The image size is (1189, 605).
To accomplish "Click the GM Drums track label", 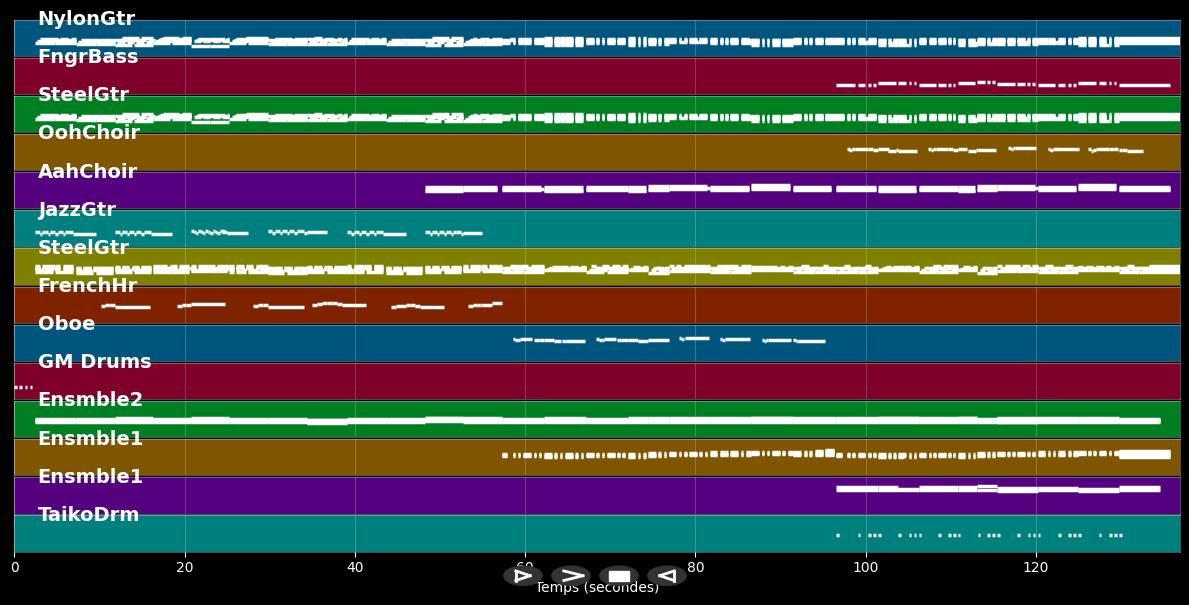I will coord(94,362).
